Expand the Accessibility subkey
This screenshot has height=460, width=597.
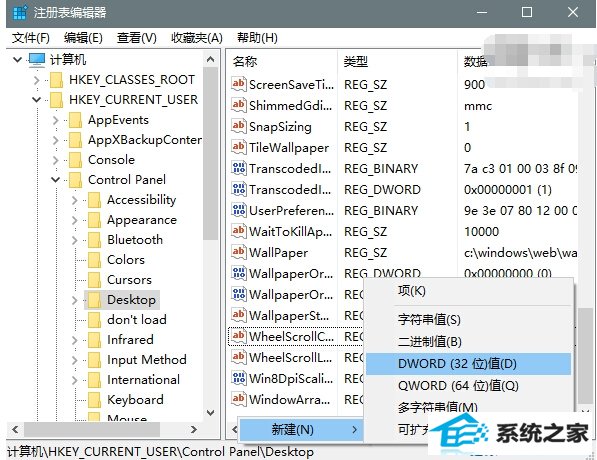[74, 200]
